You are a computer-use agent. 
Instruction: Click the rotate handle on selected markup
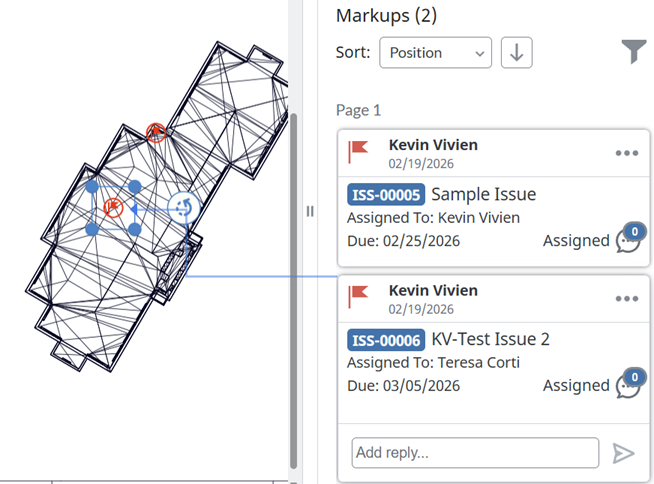(182, 207)
